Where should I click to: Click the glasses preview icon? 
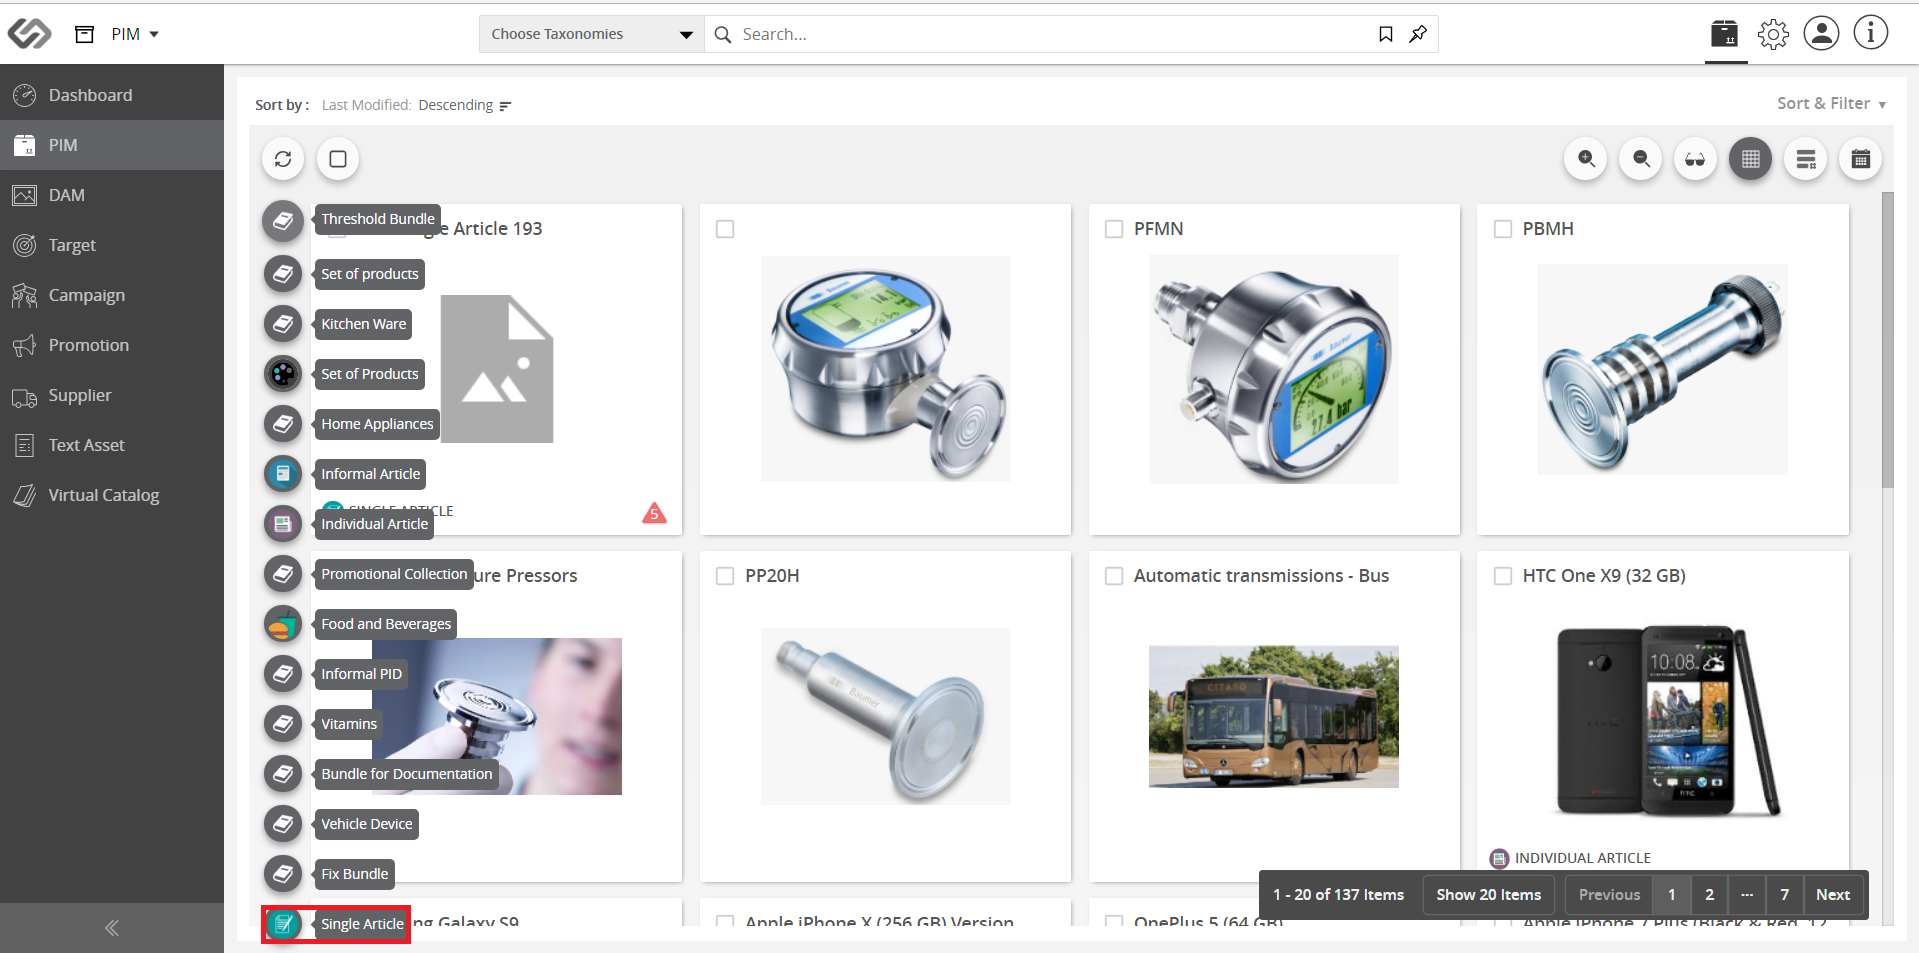click(x=1695, y=159)
